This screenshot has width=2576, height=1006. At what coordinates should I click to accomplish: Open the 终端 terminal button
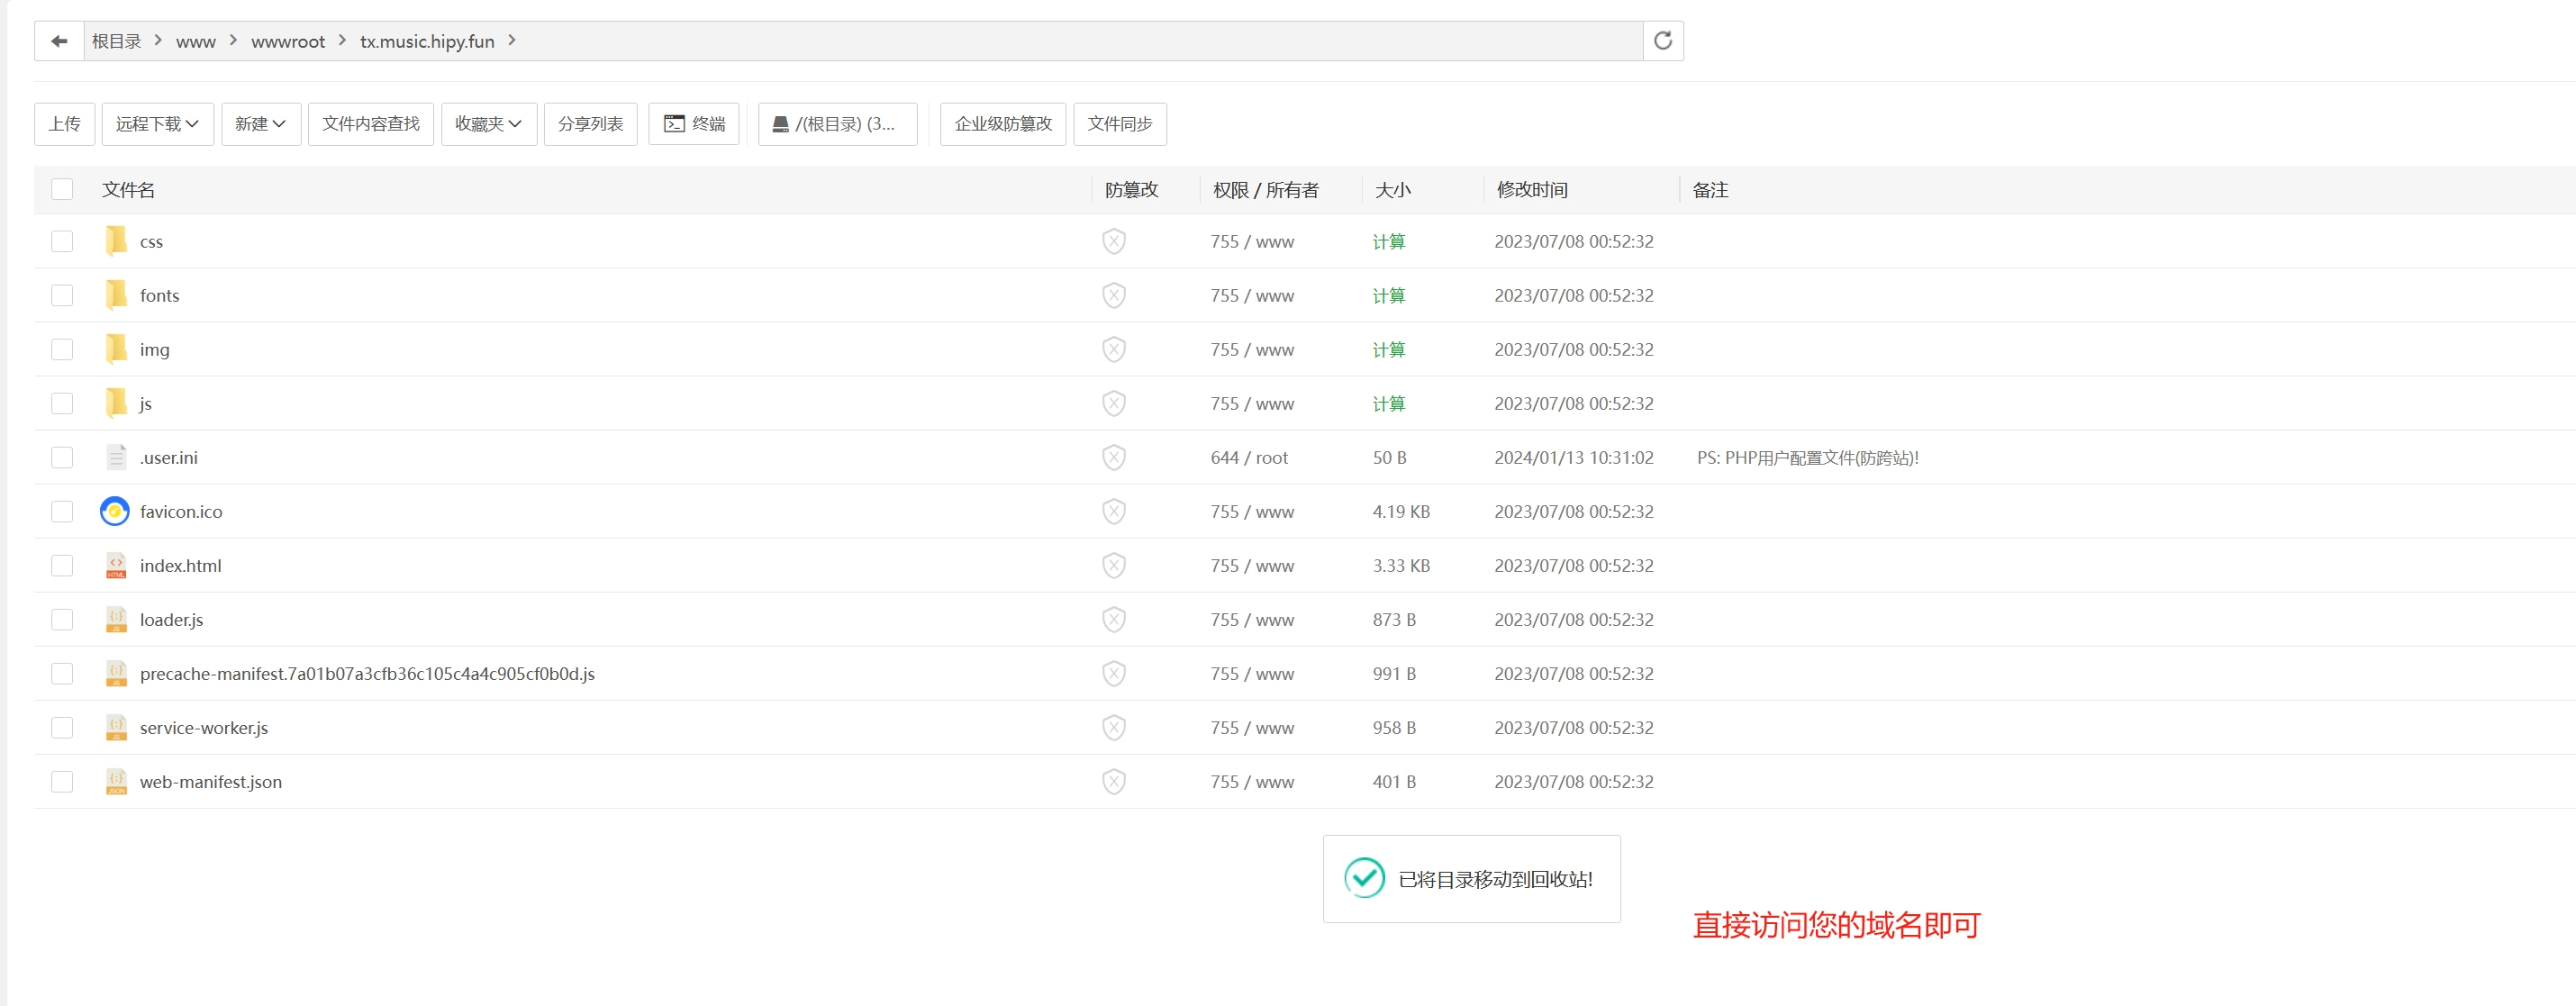pyautogui.click(x=694, y=124)
